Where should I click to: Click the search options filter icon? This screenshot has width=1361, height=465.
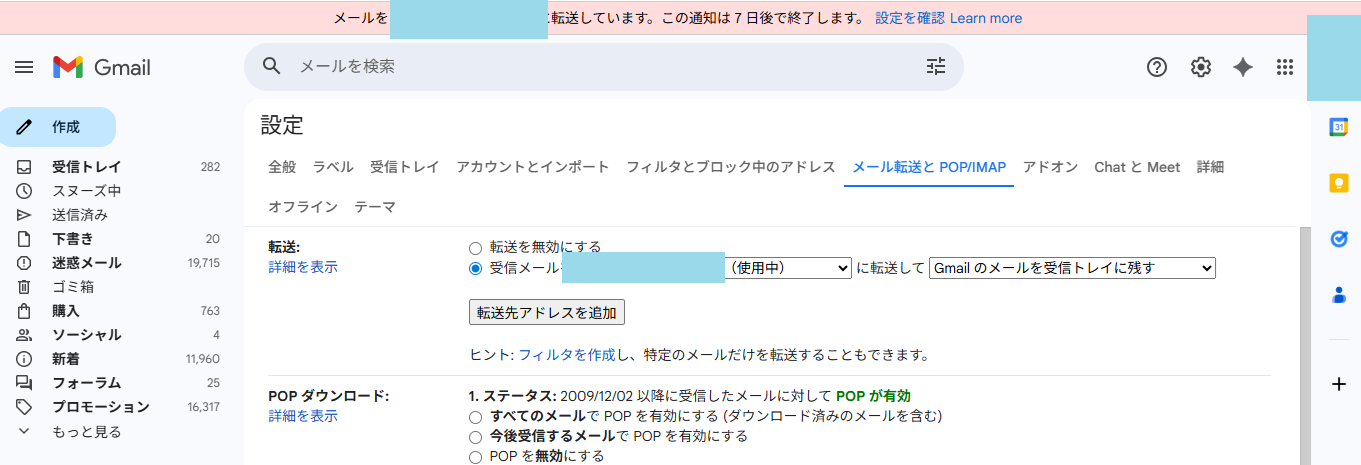[x=935, y=67]
